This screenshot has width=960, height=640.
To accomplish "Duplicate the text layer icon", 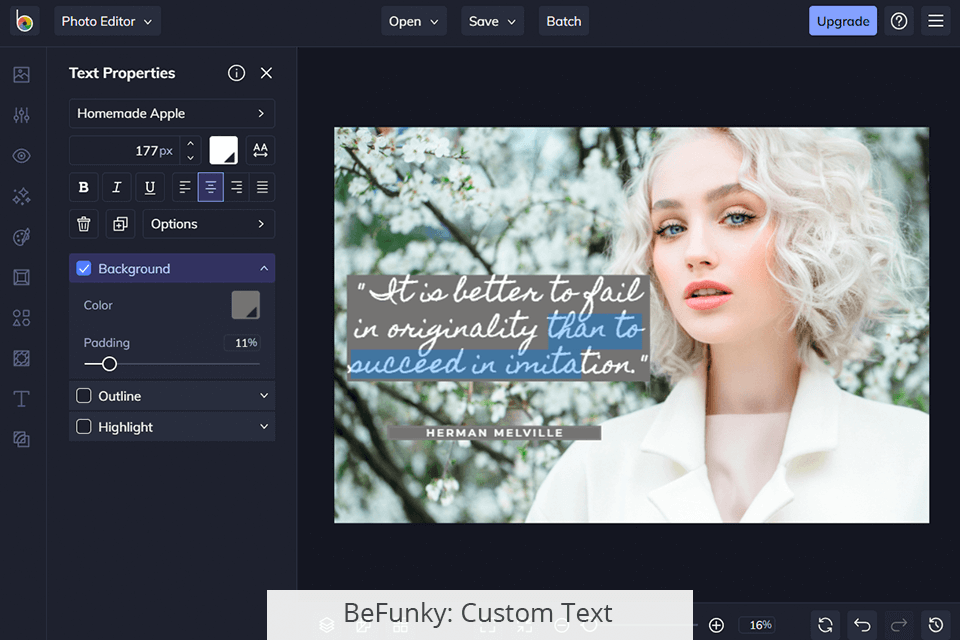I will click(120, 224).
